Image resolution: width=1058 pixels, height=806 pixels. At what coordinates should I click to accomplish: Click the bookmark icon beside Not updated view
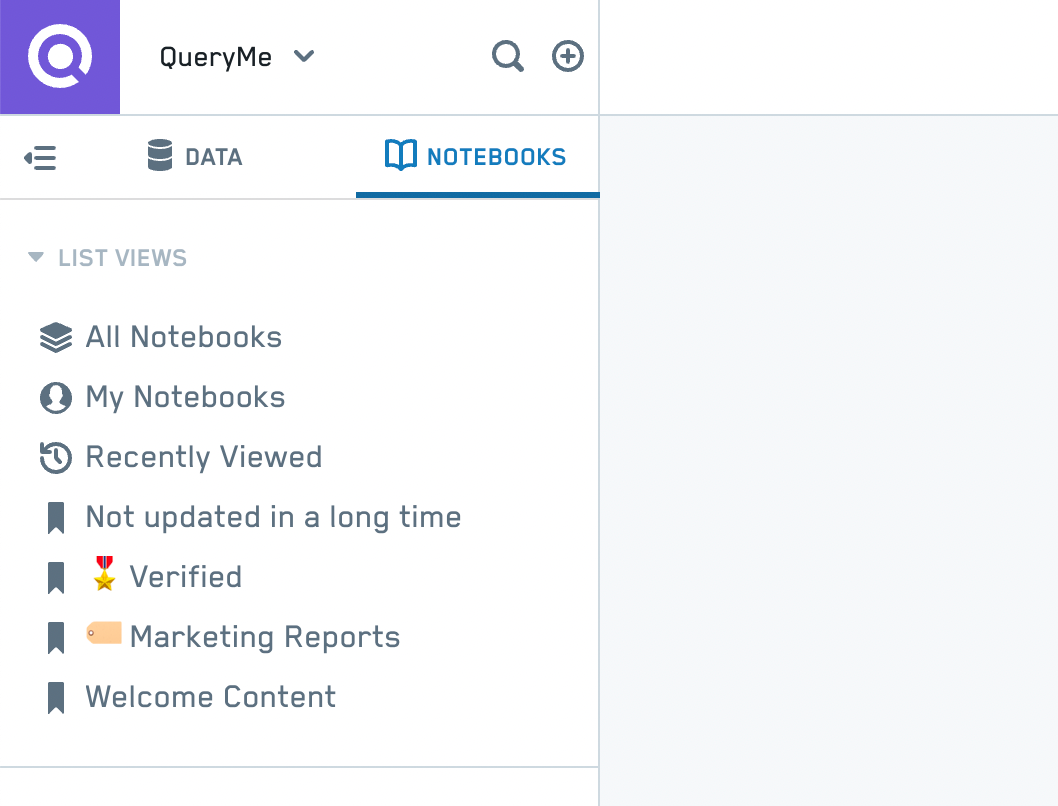pos(56,518)
